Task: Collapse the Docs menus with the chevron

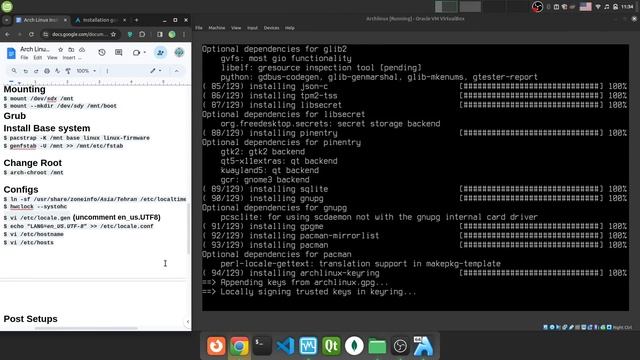Action: pos(177,71)
